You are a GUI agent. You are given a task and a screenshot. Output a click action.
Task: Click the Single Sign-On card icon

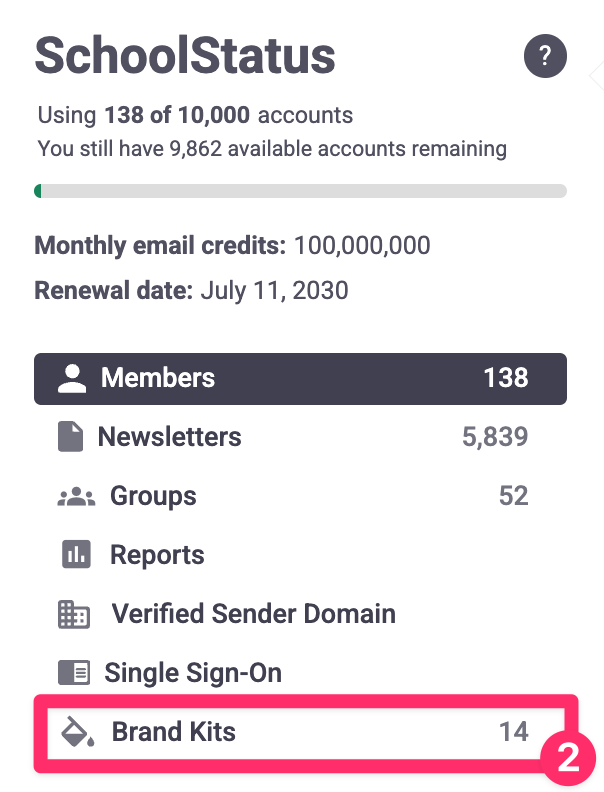click(74, 673)
